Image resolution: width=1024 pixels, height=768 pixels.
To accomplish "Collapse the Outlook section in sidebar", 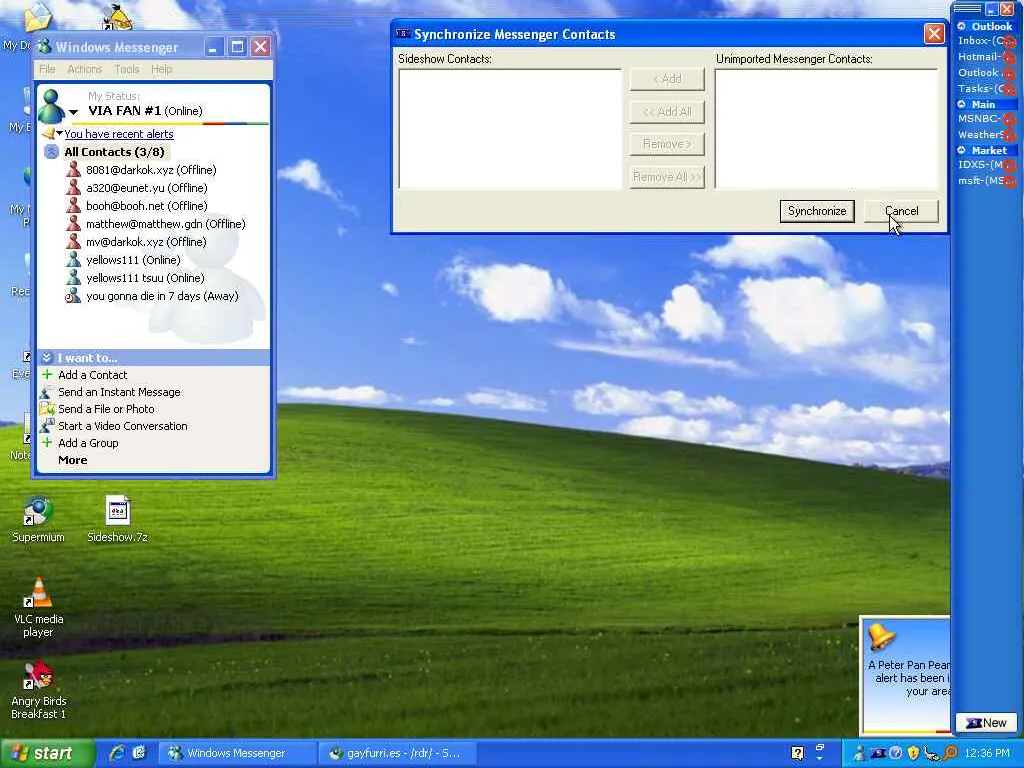I will tap(962, 27).
